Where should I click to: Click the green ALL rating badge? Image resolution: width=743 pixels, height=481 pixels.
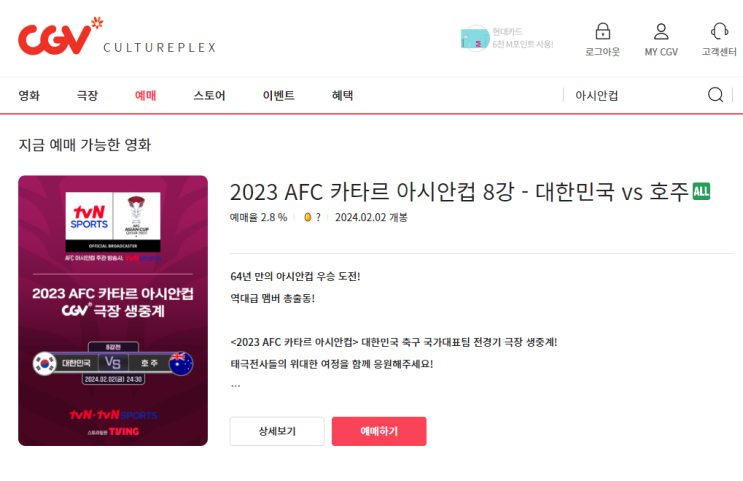(701, 191)
